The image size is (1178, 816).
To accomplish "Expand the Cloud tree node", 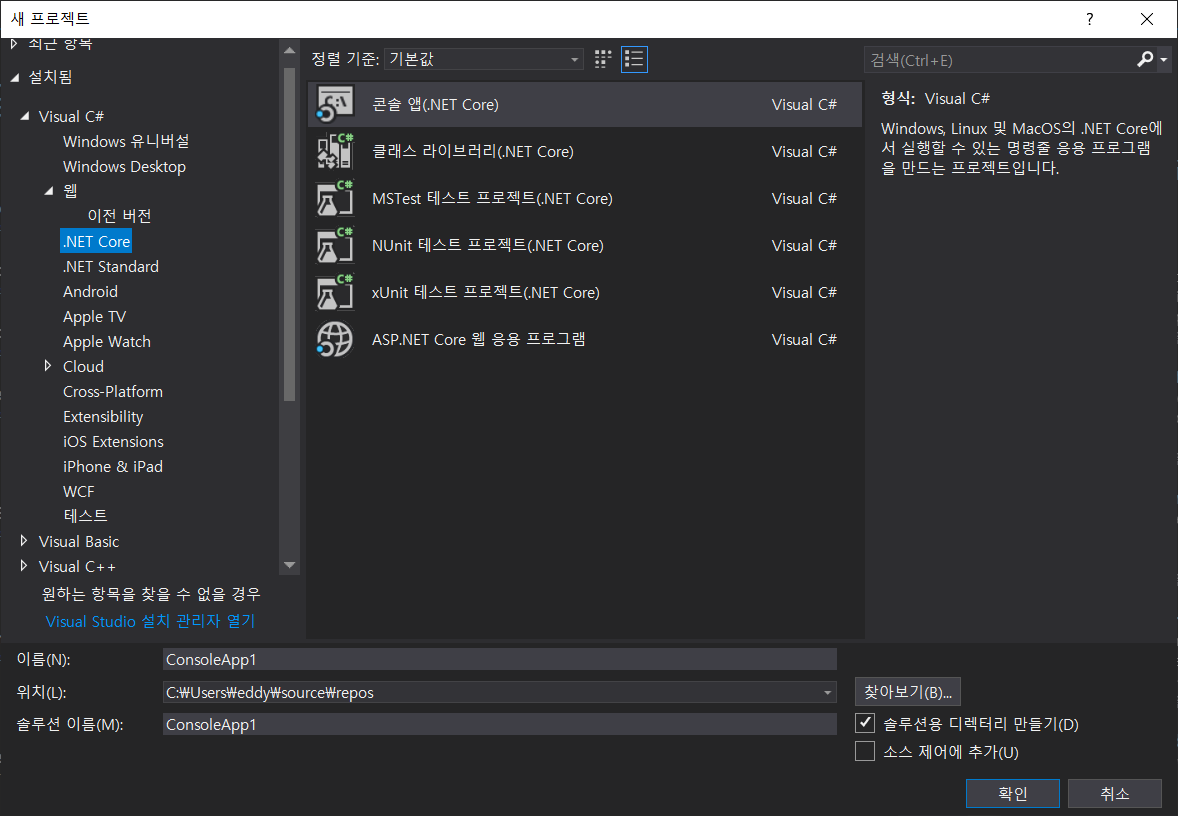I will (48, 366).
